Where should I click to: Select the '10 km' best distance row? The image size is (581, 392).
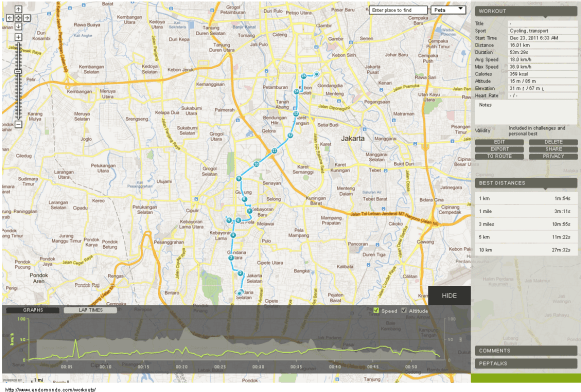(x=526, y=250)
